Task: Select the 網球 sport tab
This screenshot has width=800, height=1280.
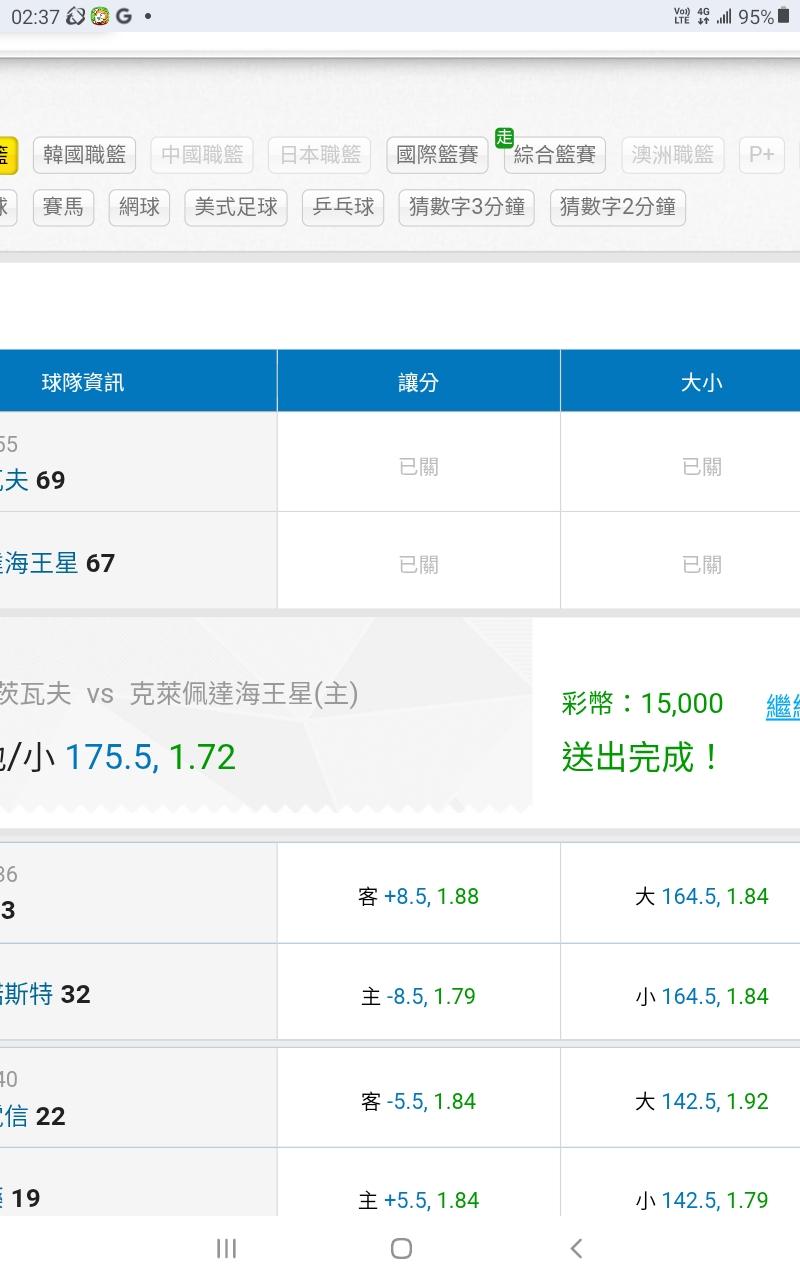Action: coord(139,207)
